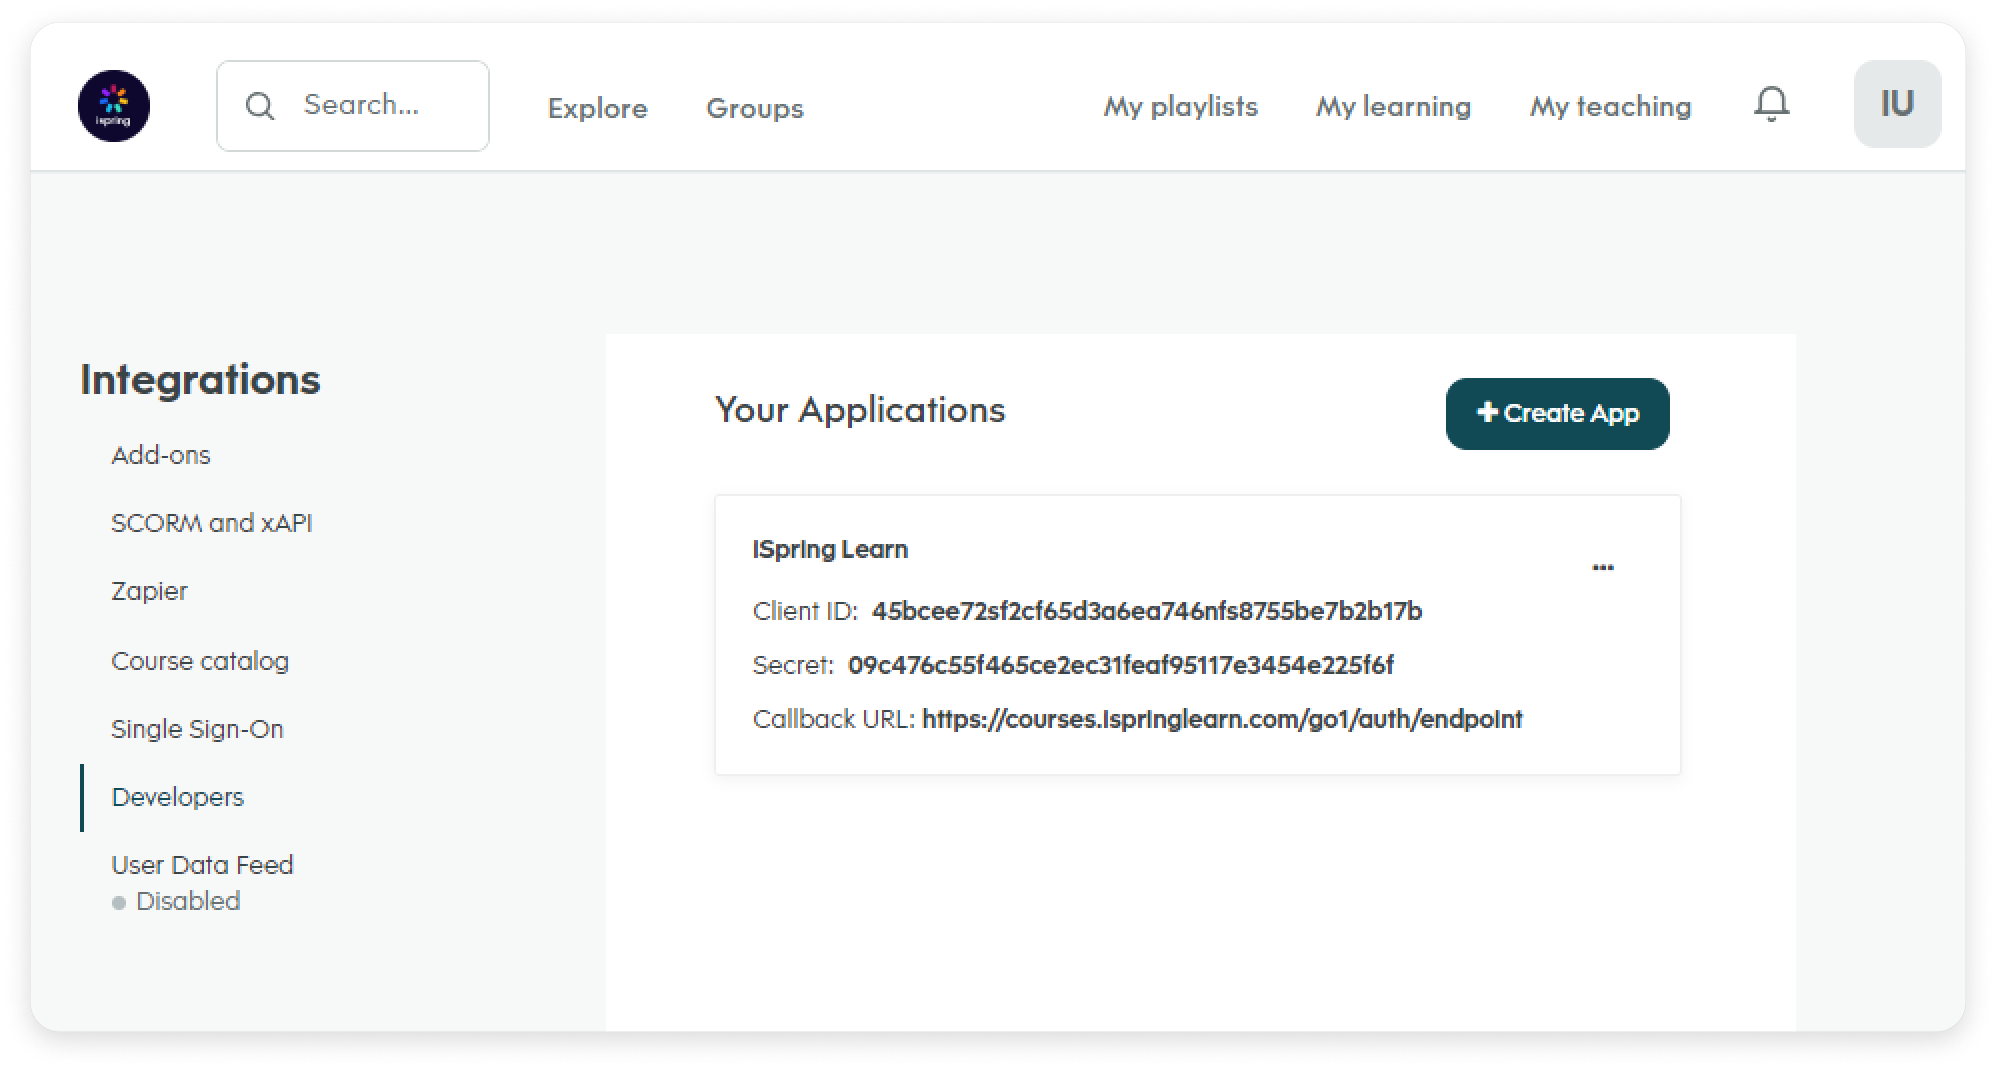This screenshot has width=1996, height=1070.
Task: Click the iSpring Learn application name
Action: tap(830, 550)
